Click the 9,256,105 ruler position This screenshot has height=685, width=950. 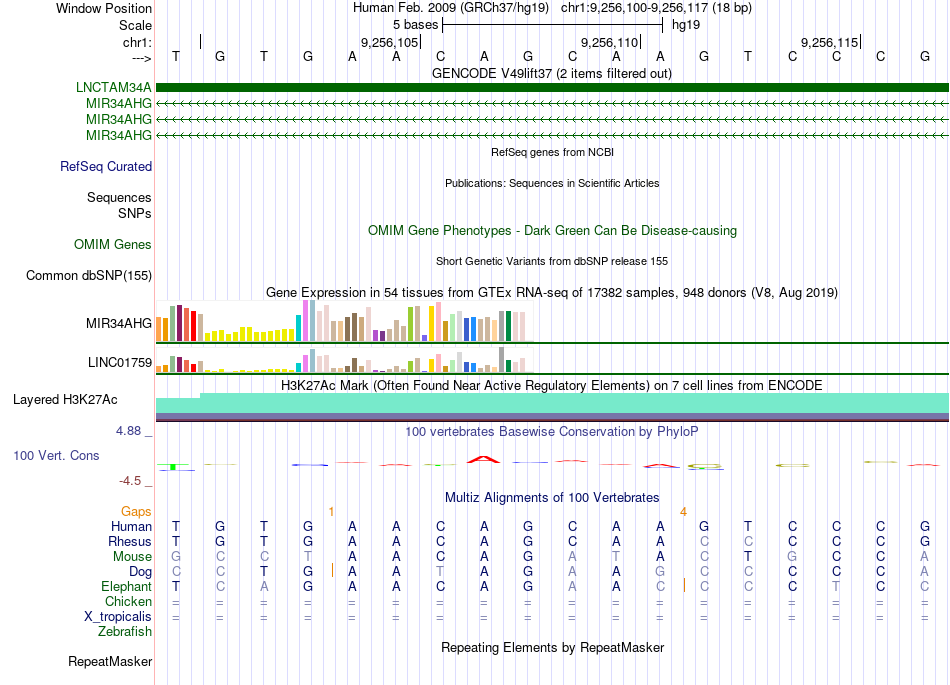(390, 42)
